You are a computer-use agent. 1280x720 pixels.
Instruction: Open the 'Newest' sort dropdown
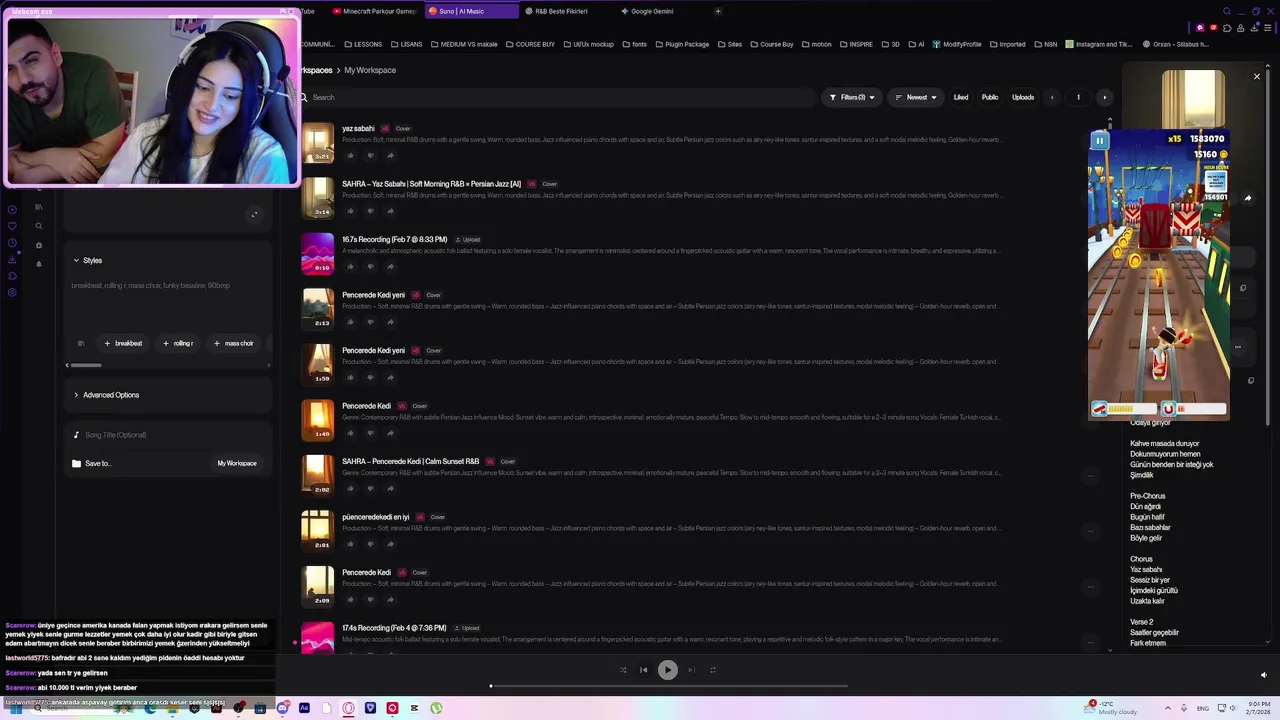915,97
